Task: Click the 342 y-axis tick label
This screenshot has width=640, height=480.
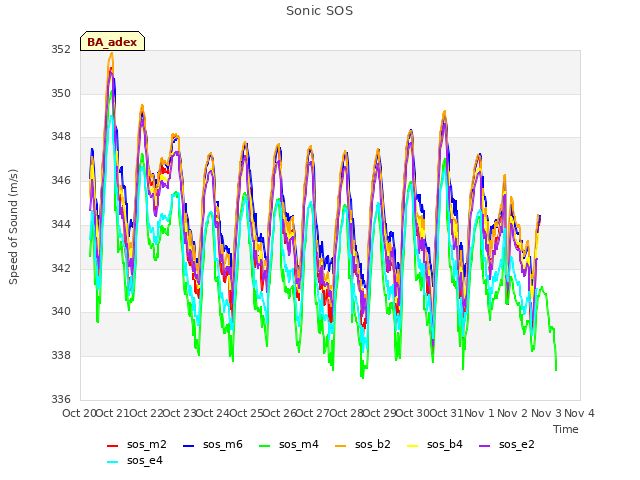Action: pos(61,268)
